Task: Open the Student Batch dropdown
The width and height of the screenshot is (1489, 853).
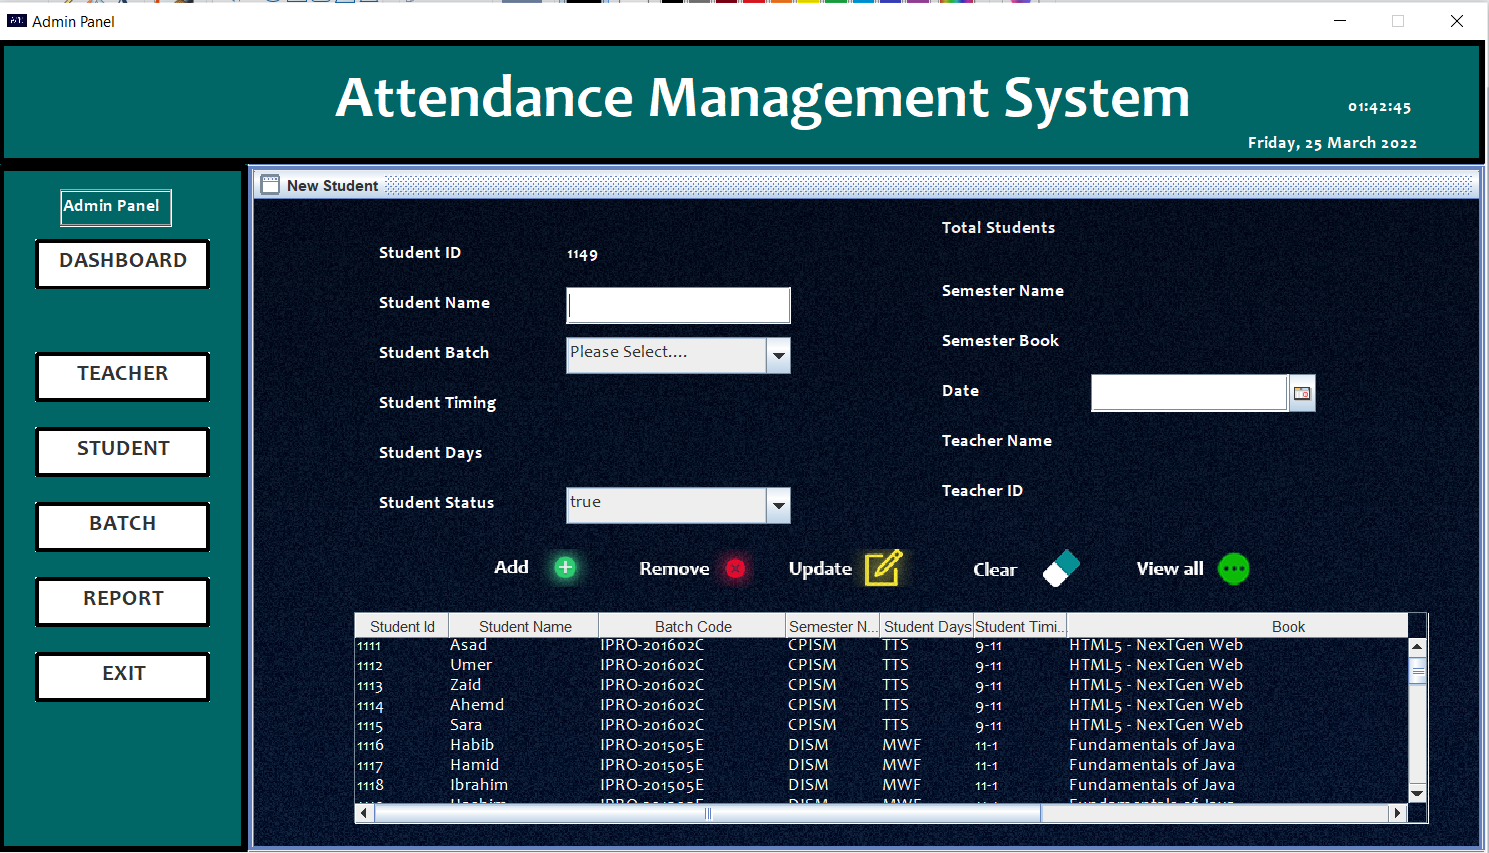Action: [x=778, y=355]
